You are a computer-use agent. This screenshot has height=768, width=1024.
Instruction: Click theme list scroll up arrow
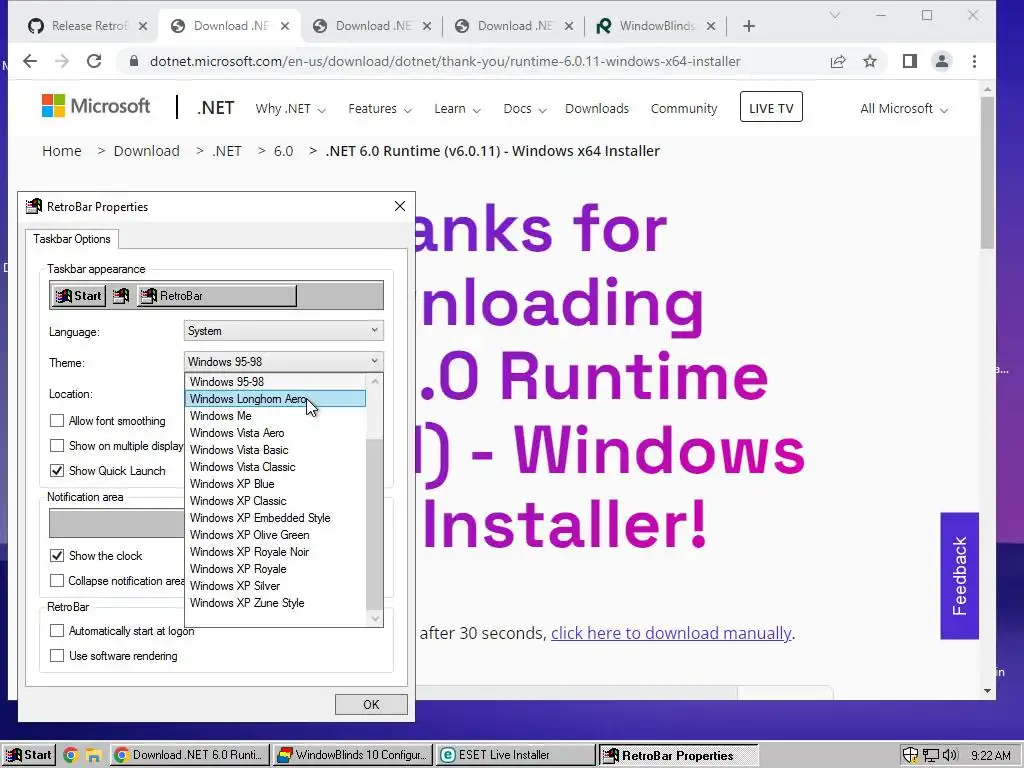click(x=375, y=381)
